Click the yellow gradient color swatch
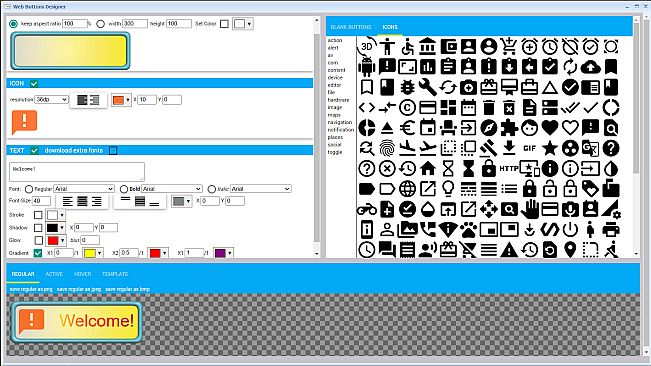Viewport: 651px width, 366px height. click(x=89, y=253)
